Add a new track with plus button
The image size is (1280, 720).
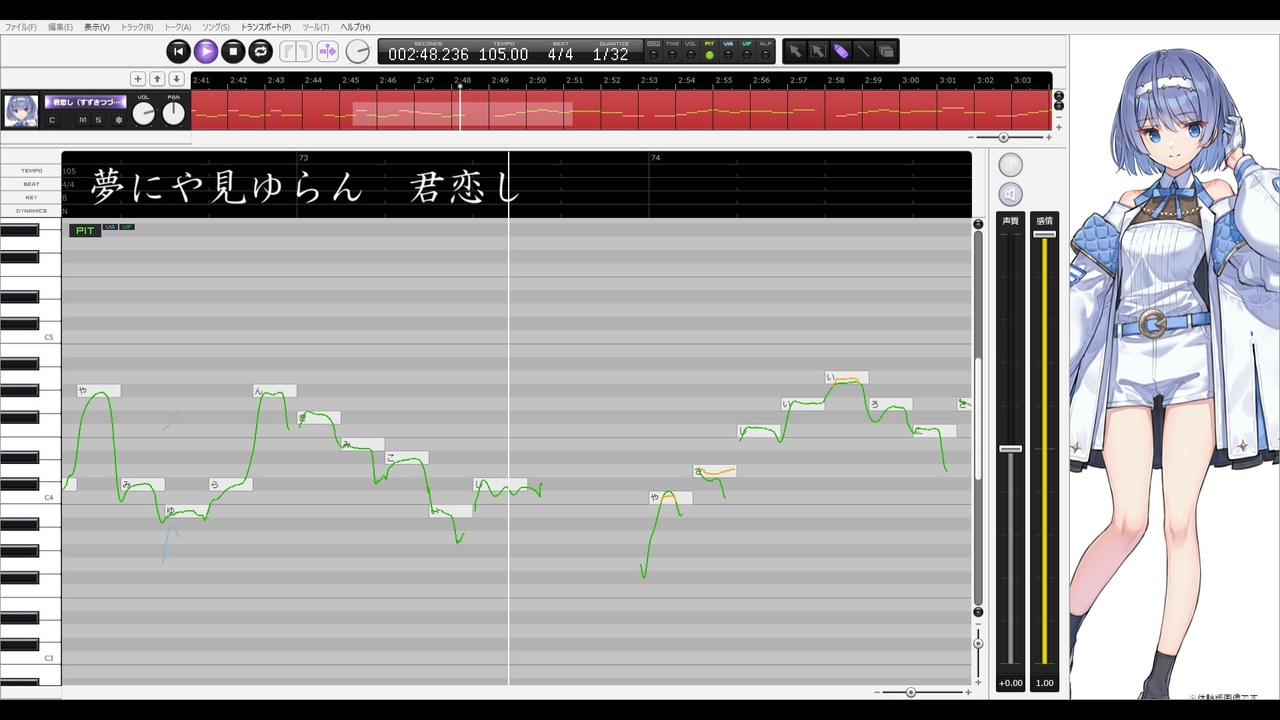[x=138, y=78]
